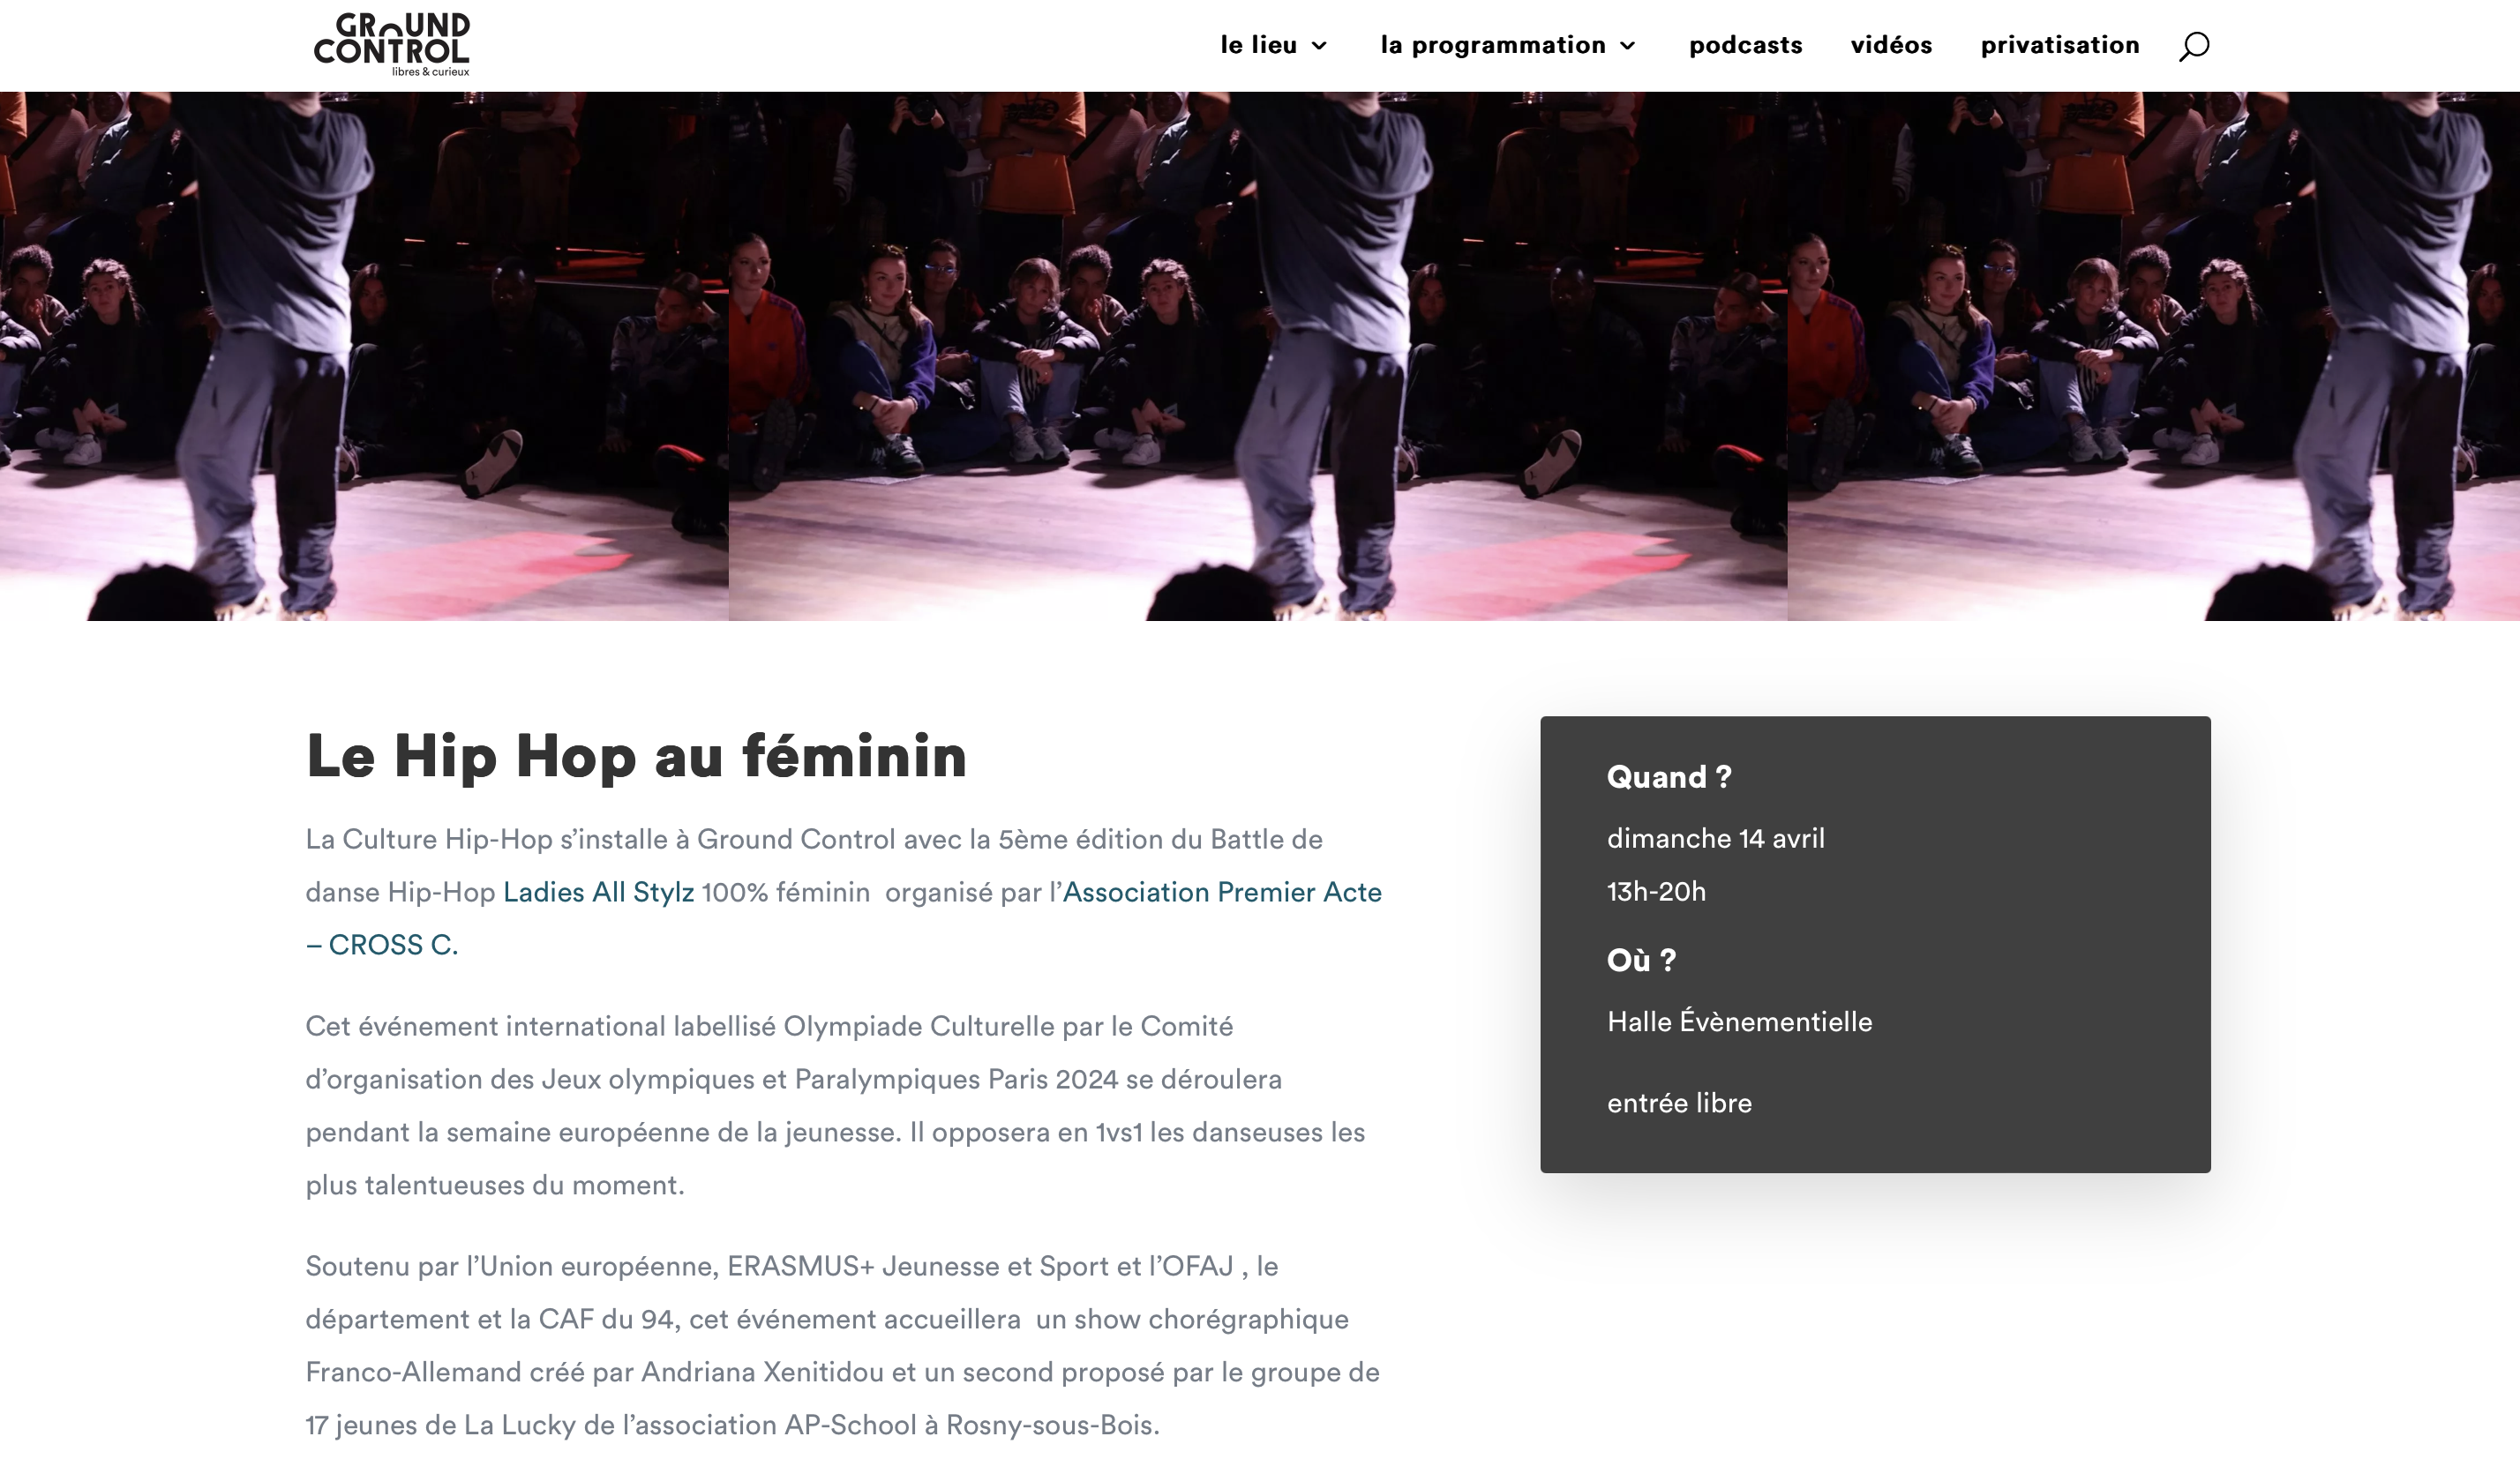The height and width of the screenshot is (1459, 2520).
Task: Go to the vidéos page
Action: pyautogui.click(x=1891, y=45)
